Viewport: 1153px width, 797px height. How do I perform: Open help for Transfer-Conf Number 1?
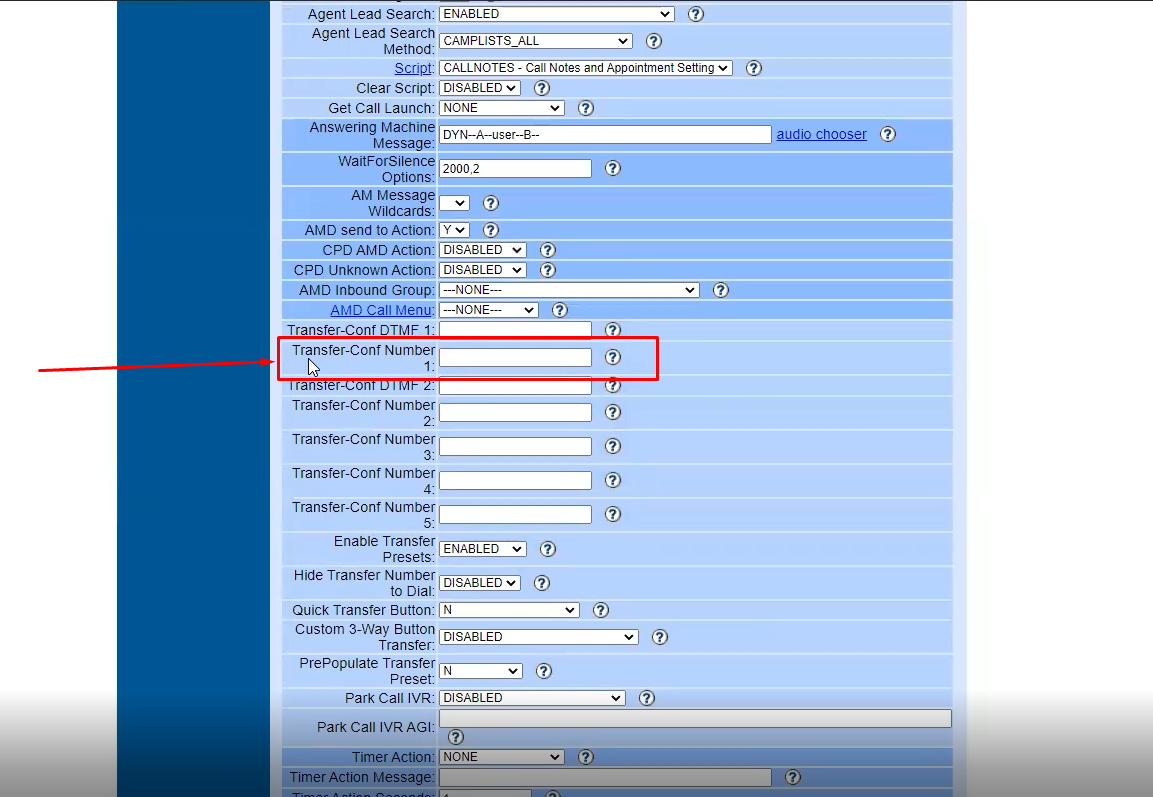pos(613,357)
